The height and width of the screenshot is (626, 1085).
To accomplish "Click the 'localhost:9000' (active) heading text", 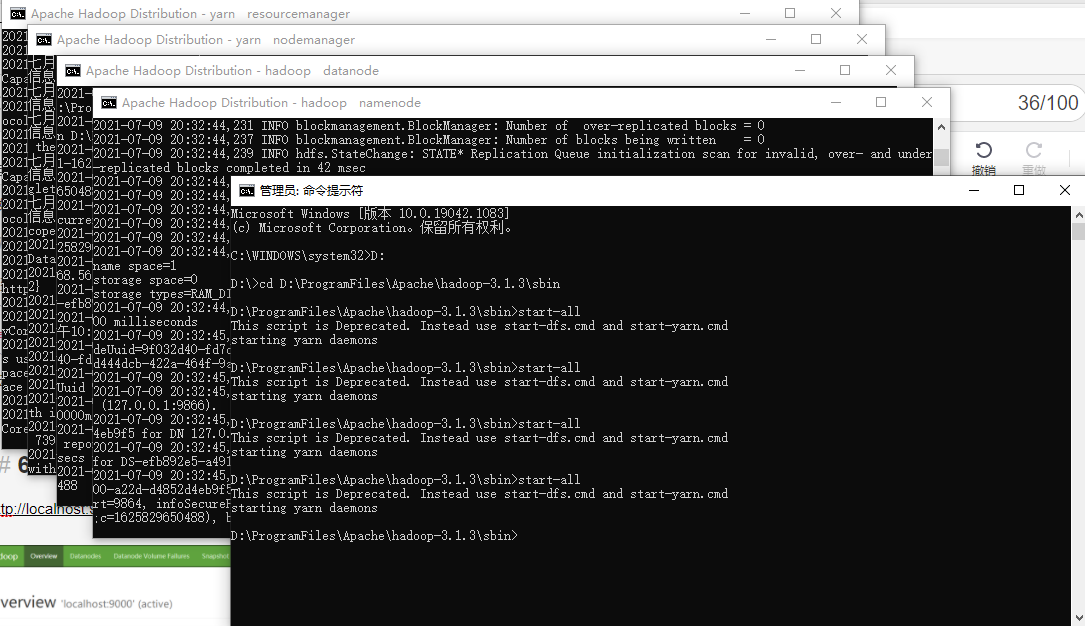I will [116, 604].
